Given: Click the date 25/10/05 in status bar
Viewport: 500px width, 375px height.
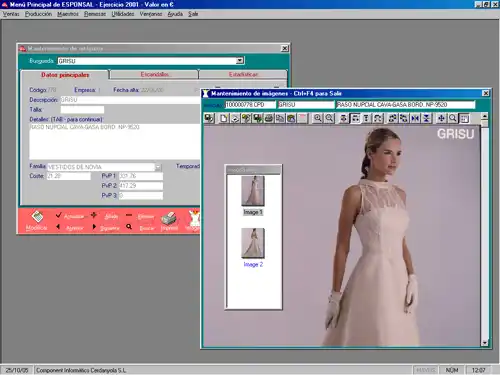Looking at the screenshot, I should pos(17,370).
